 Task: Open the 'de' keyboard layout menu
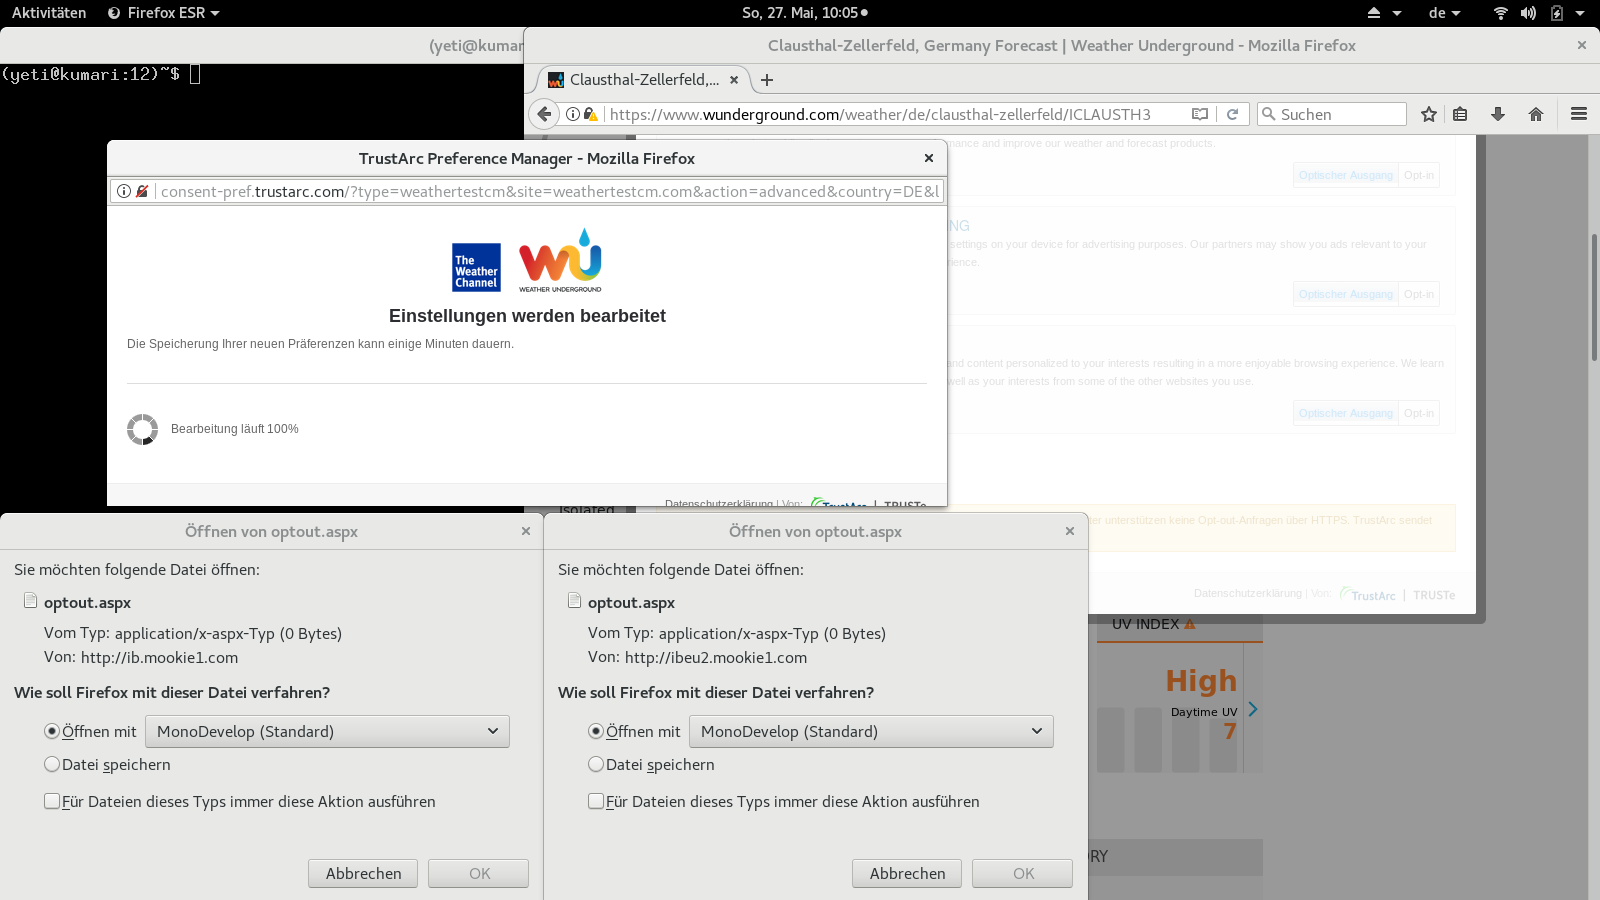tap(1444, 13)
